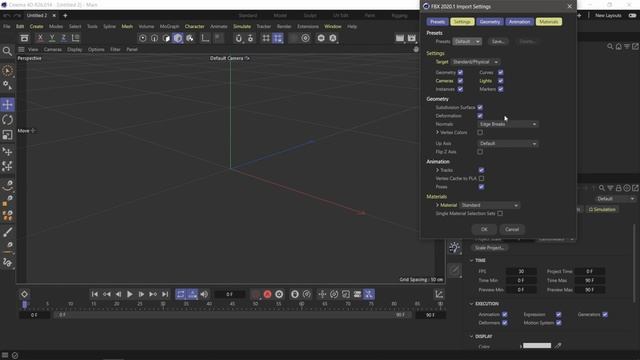Toggle the X axis lock icon
The height and width of the screenshot is (360, 640).
40,38
